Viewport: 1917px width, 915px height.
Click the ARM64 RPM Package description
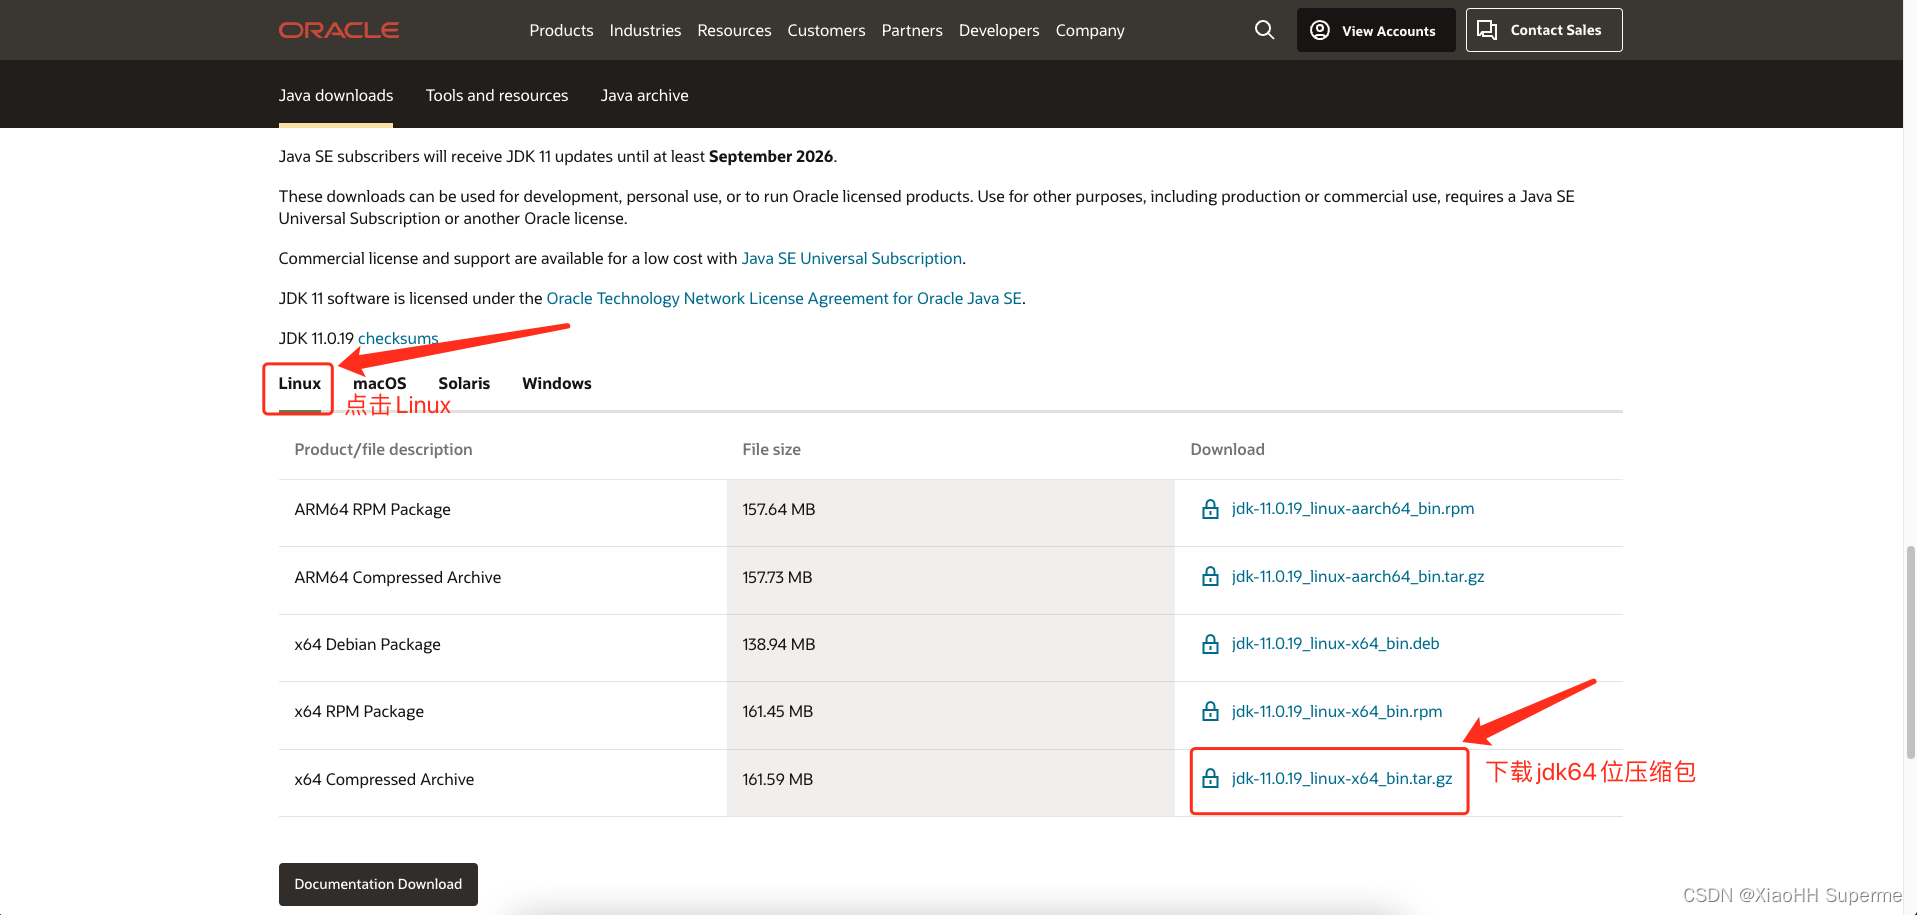pos(372,510)
